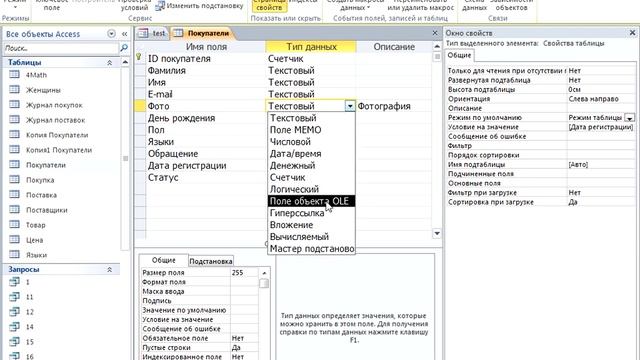Click the Копия1 Покупатели table icon
Image resolution: width=640 pixels, height=360 pixels.
[14, 149]
